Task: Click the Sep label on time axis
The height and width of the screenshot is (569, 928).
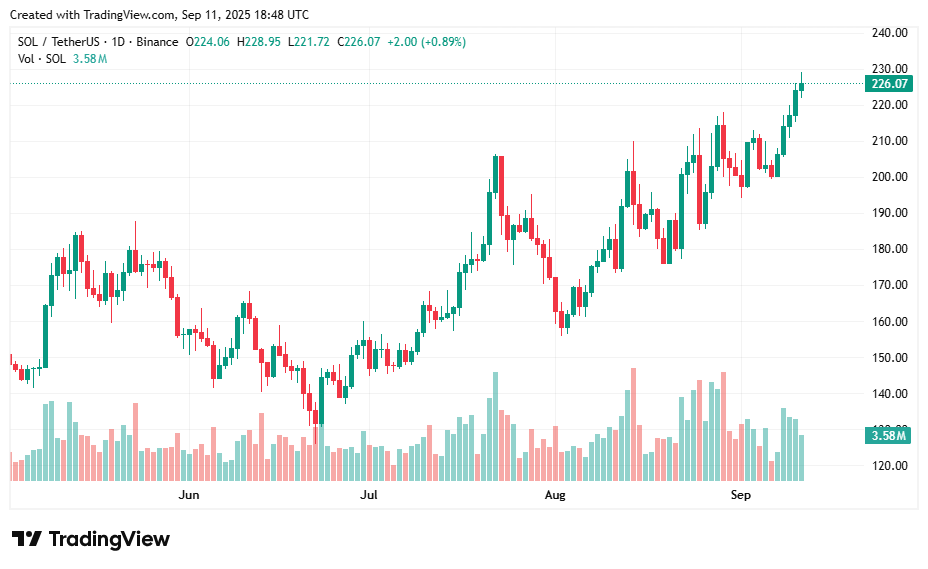Action: pos(740,495)
